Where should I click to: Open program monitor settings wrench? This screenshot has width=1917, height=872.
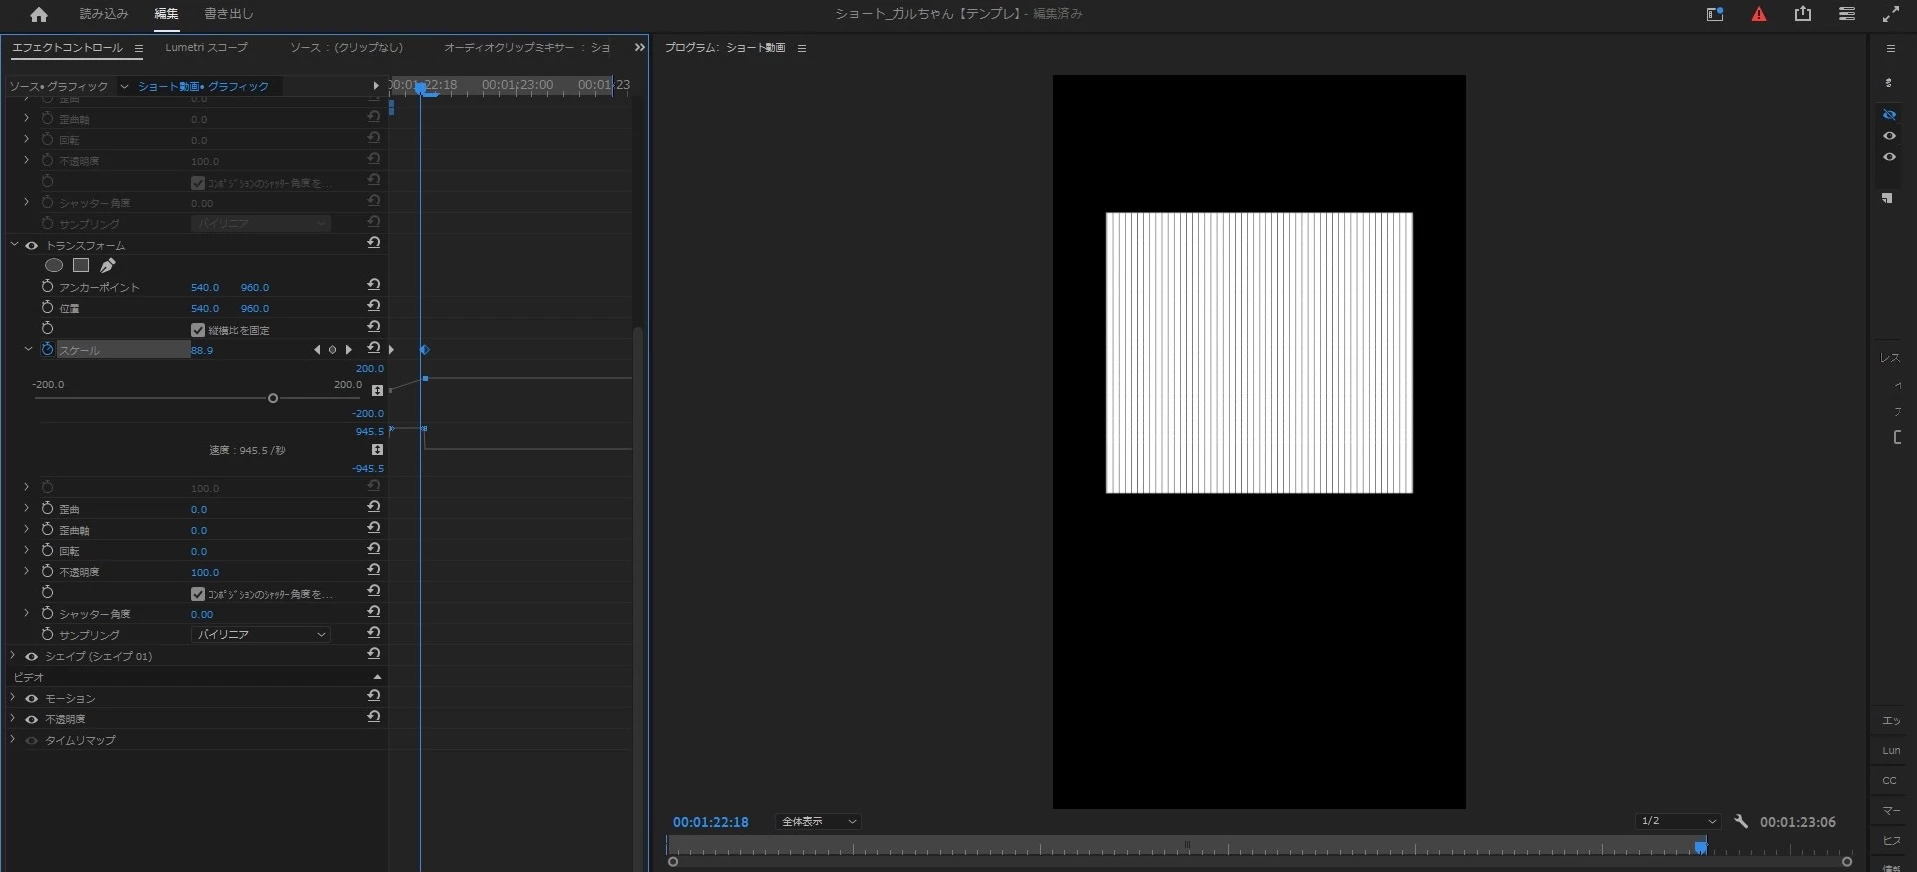point(1741,821)
